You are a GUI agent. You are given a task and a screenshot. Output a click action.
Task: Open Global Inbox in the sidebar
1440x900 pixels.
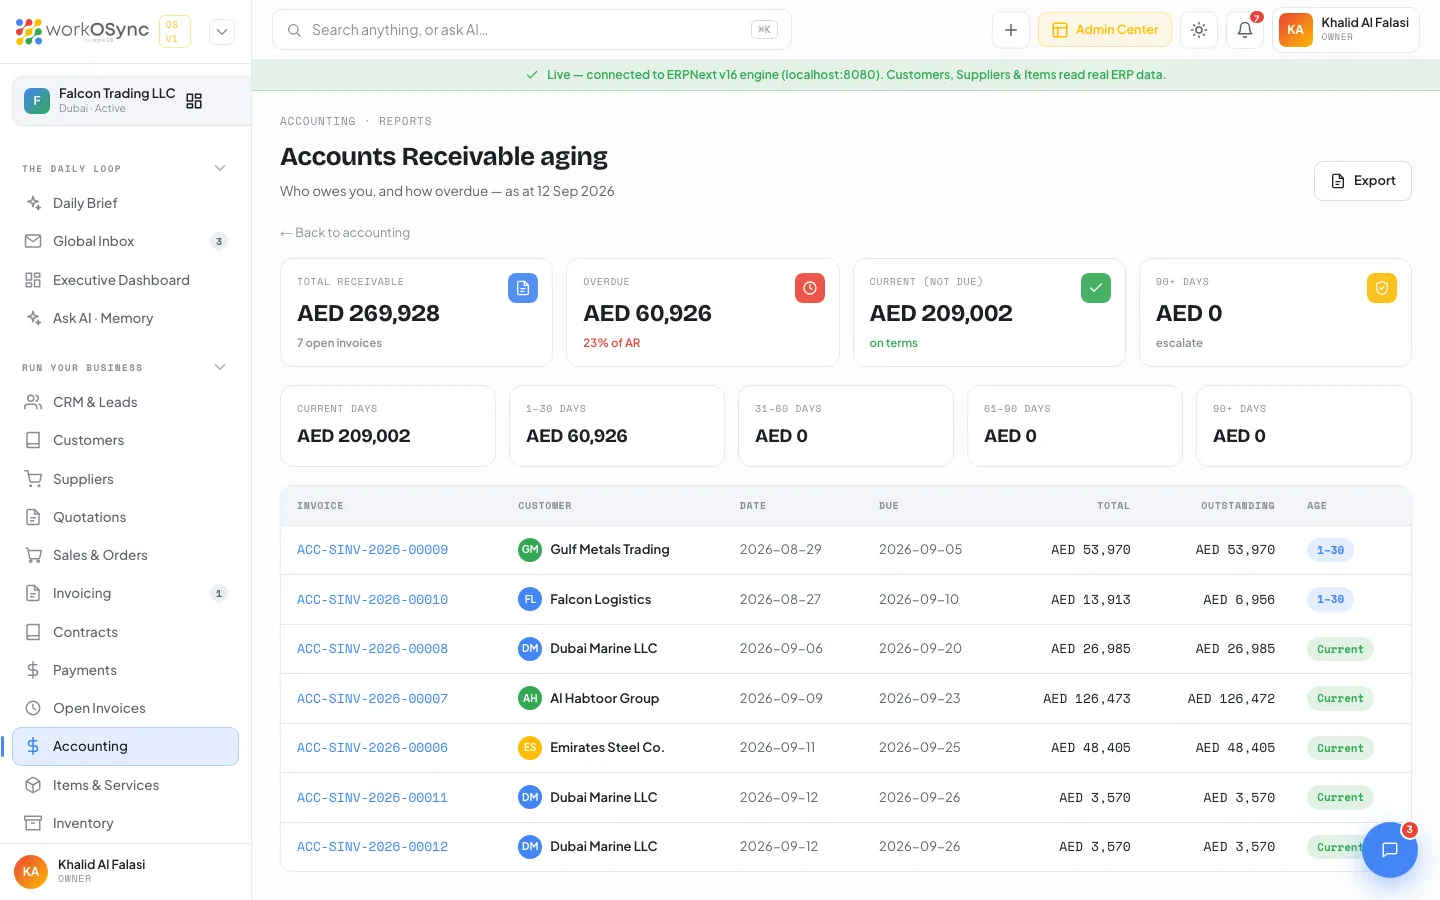126,241
